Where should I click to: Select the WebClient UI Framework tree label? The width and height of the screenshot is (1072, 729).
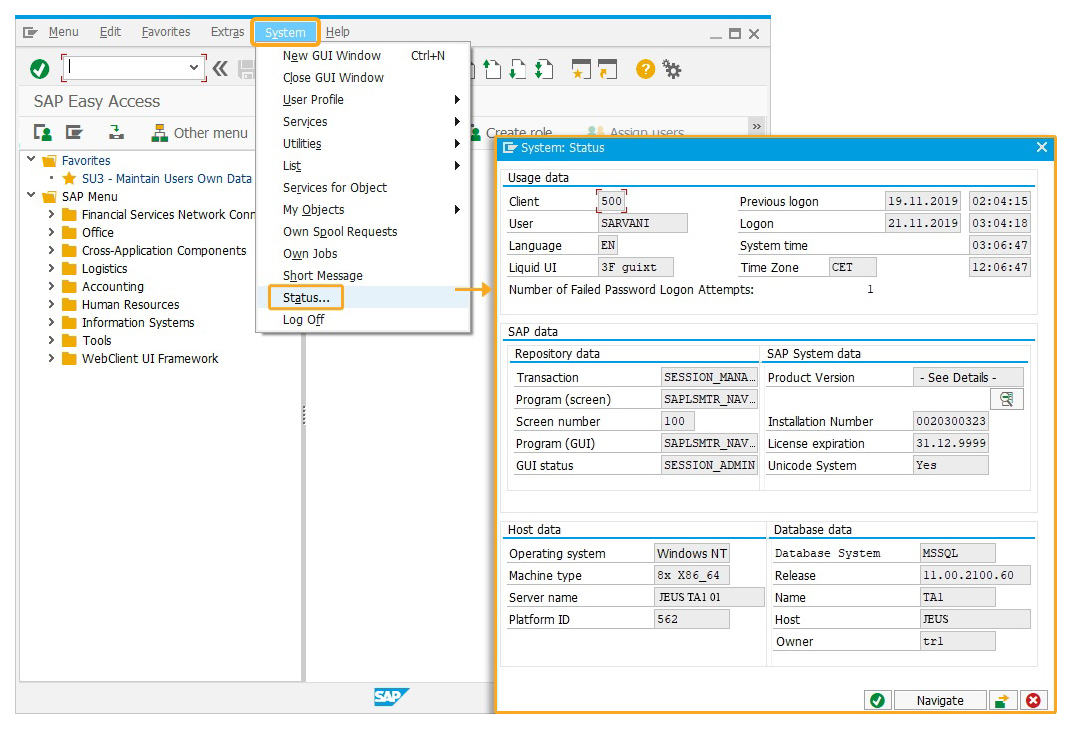(150, 358)
